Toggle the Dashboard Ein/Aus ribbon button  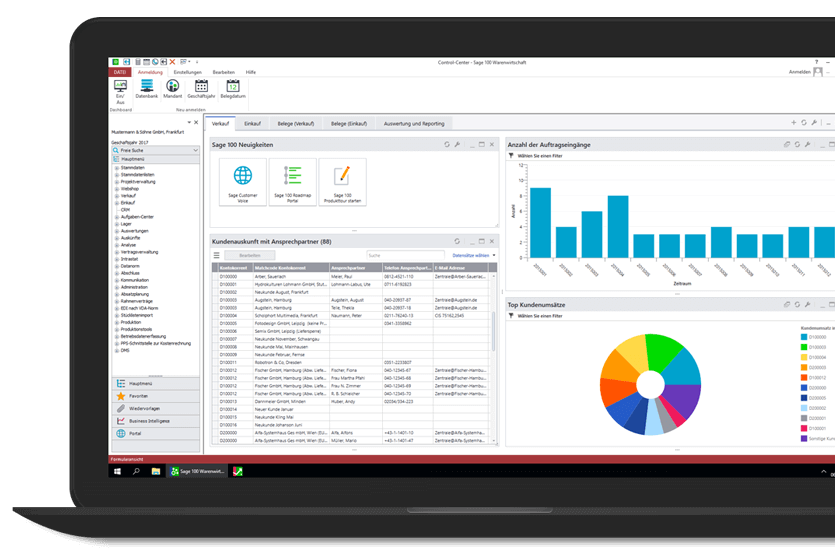120,92
